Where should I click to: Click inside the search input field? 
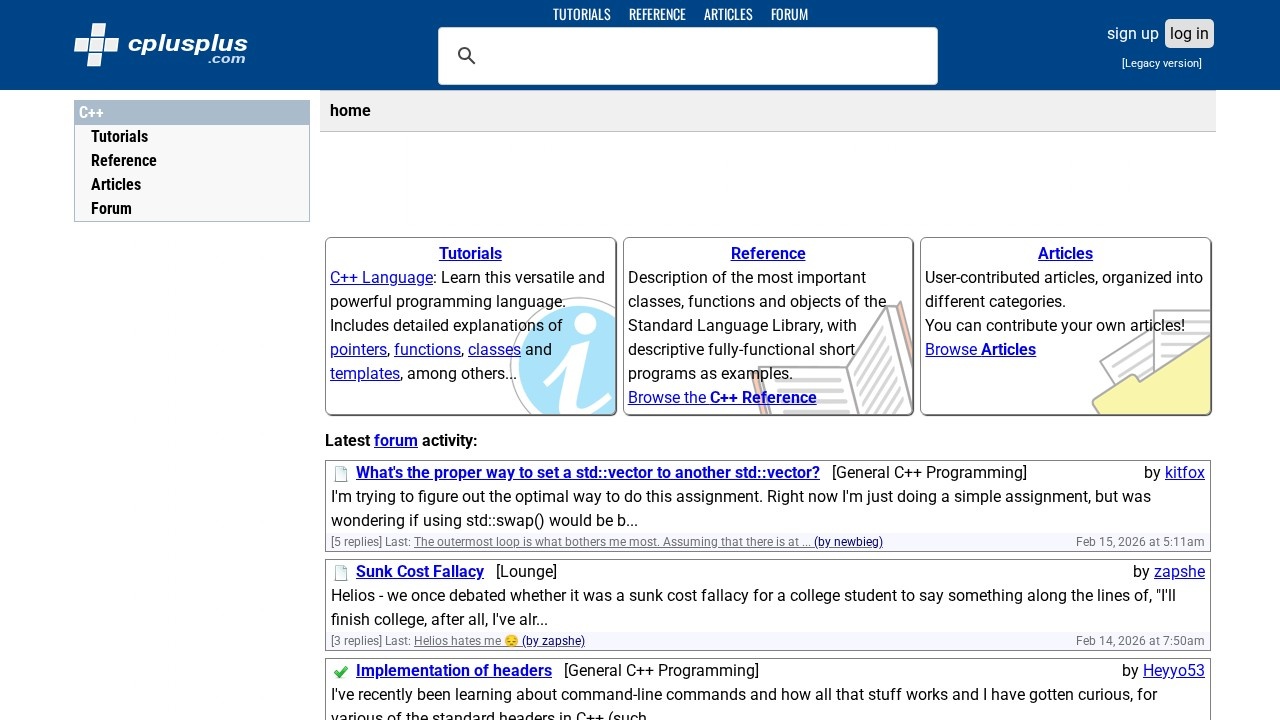tap(700, 56)
